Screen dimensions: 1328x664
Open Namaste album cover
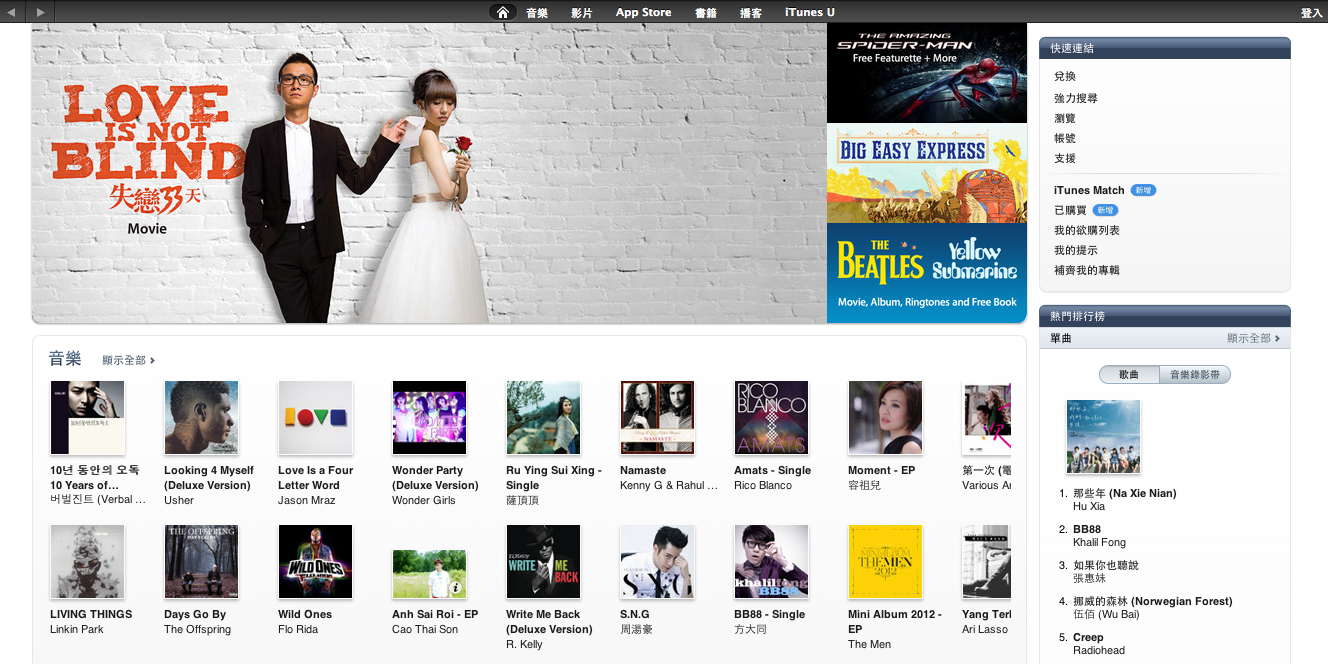tap(657, 418)
